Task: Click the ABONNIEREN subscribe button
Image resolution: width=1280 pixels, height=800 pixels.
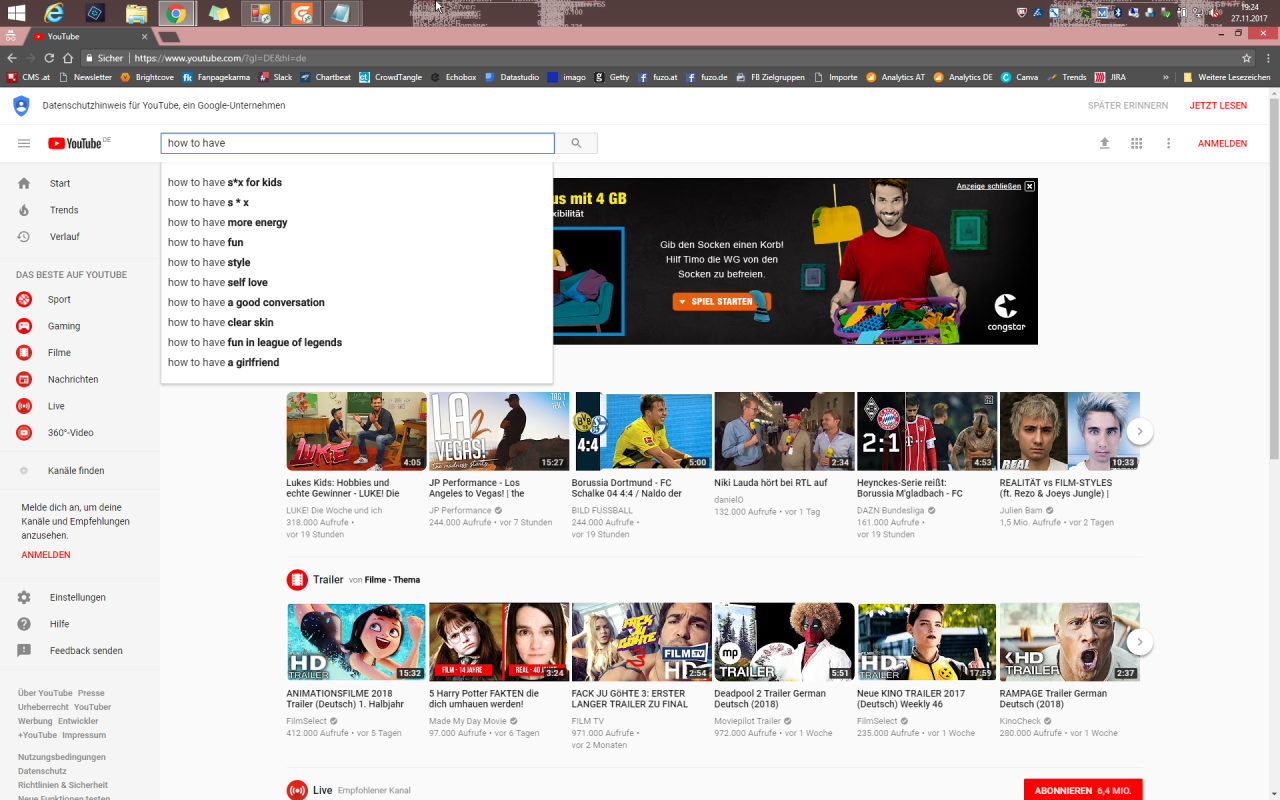Action: point(1083,790)
